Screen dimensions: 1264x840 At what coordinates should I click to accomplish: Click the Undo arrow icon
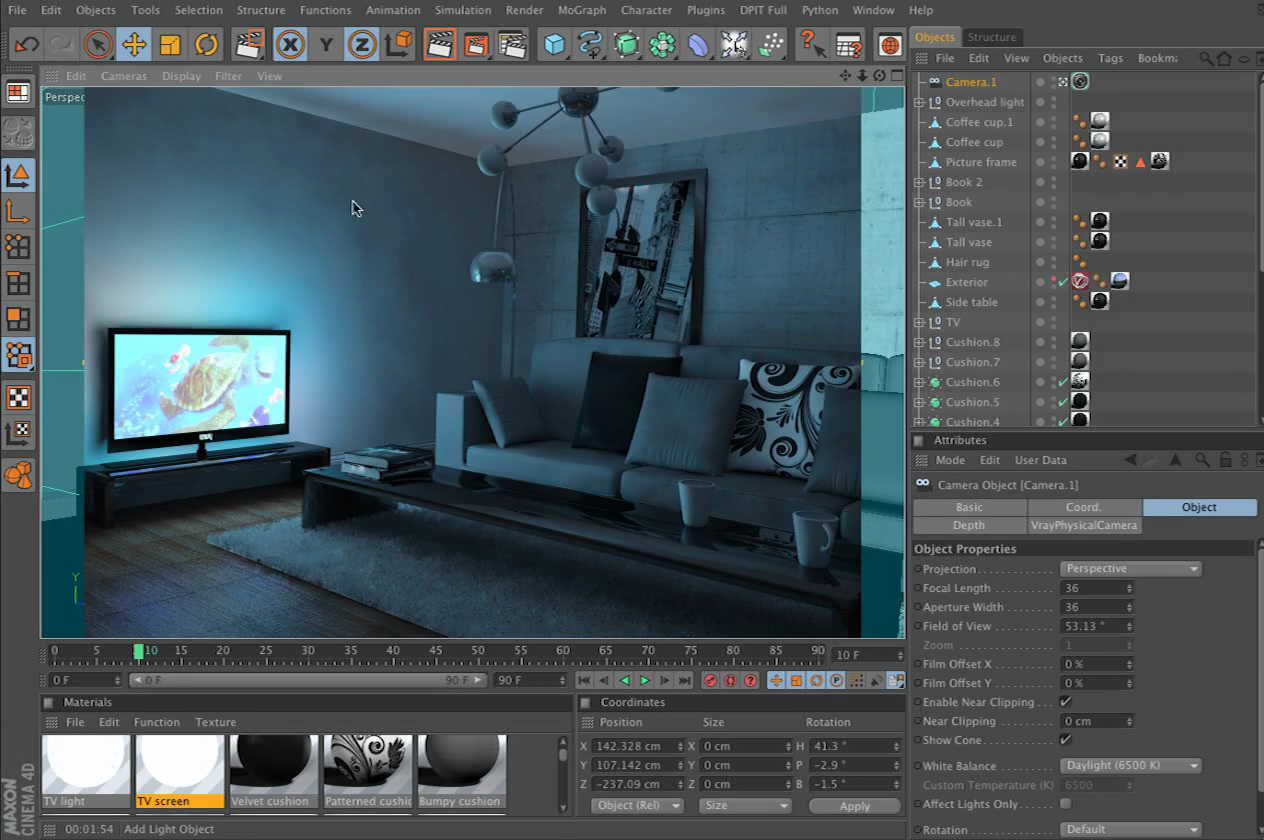coord(27,44)
